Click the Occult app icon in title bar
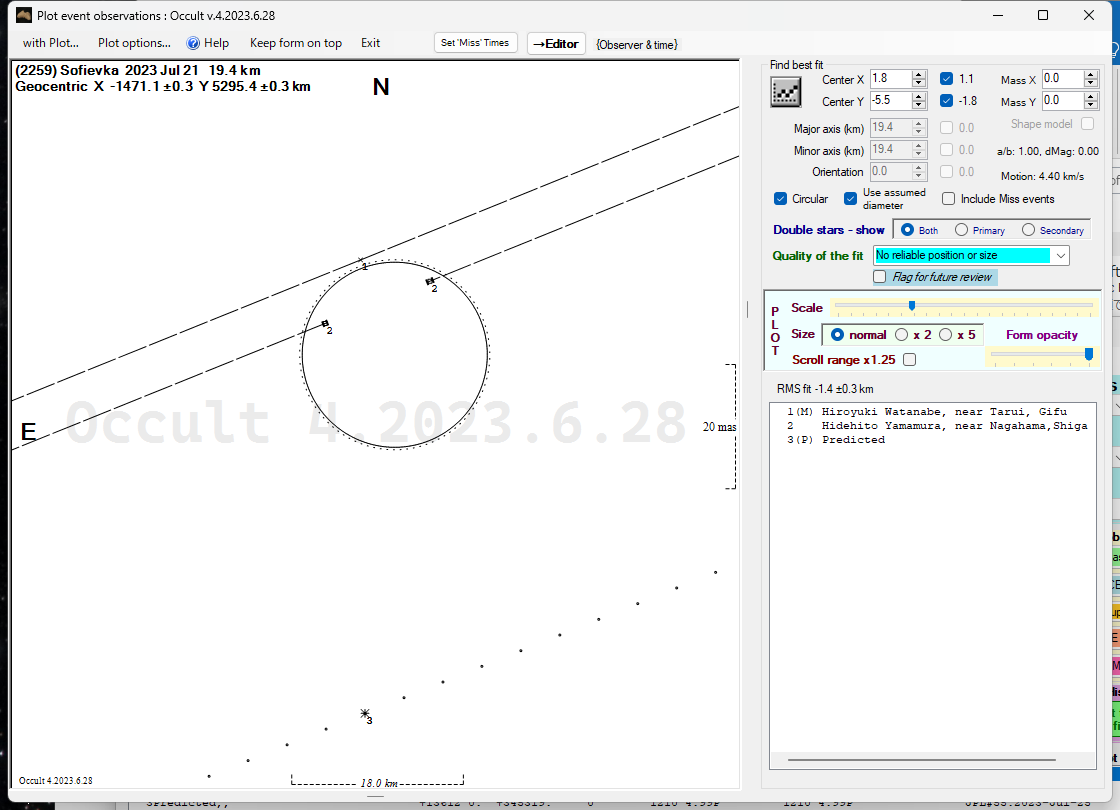The width and height of the screenshot is (1120, 810). click(24, 15)
